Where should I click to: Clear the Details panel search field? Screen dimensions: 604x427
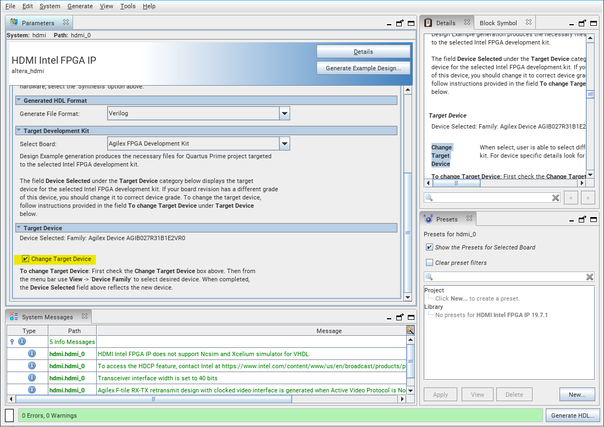coord(555,198)
